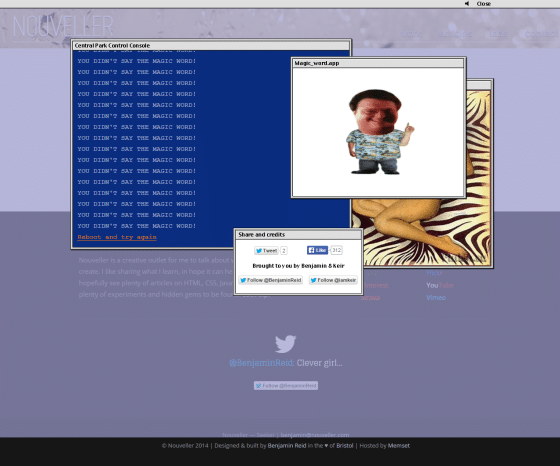
Task: Click the Magic_word.app title bar
Action: (x=378, y=63)
